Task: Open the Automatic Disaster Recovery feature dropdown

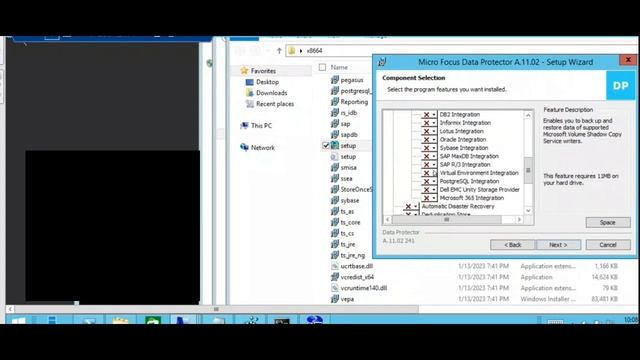Action: click(x=416, y=207)
